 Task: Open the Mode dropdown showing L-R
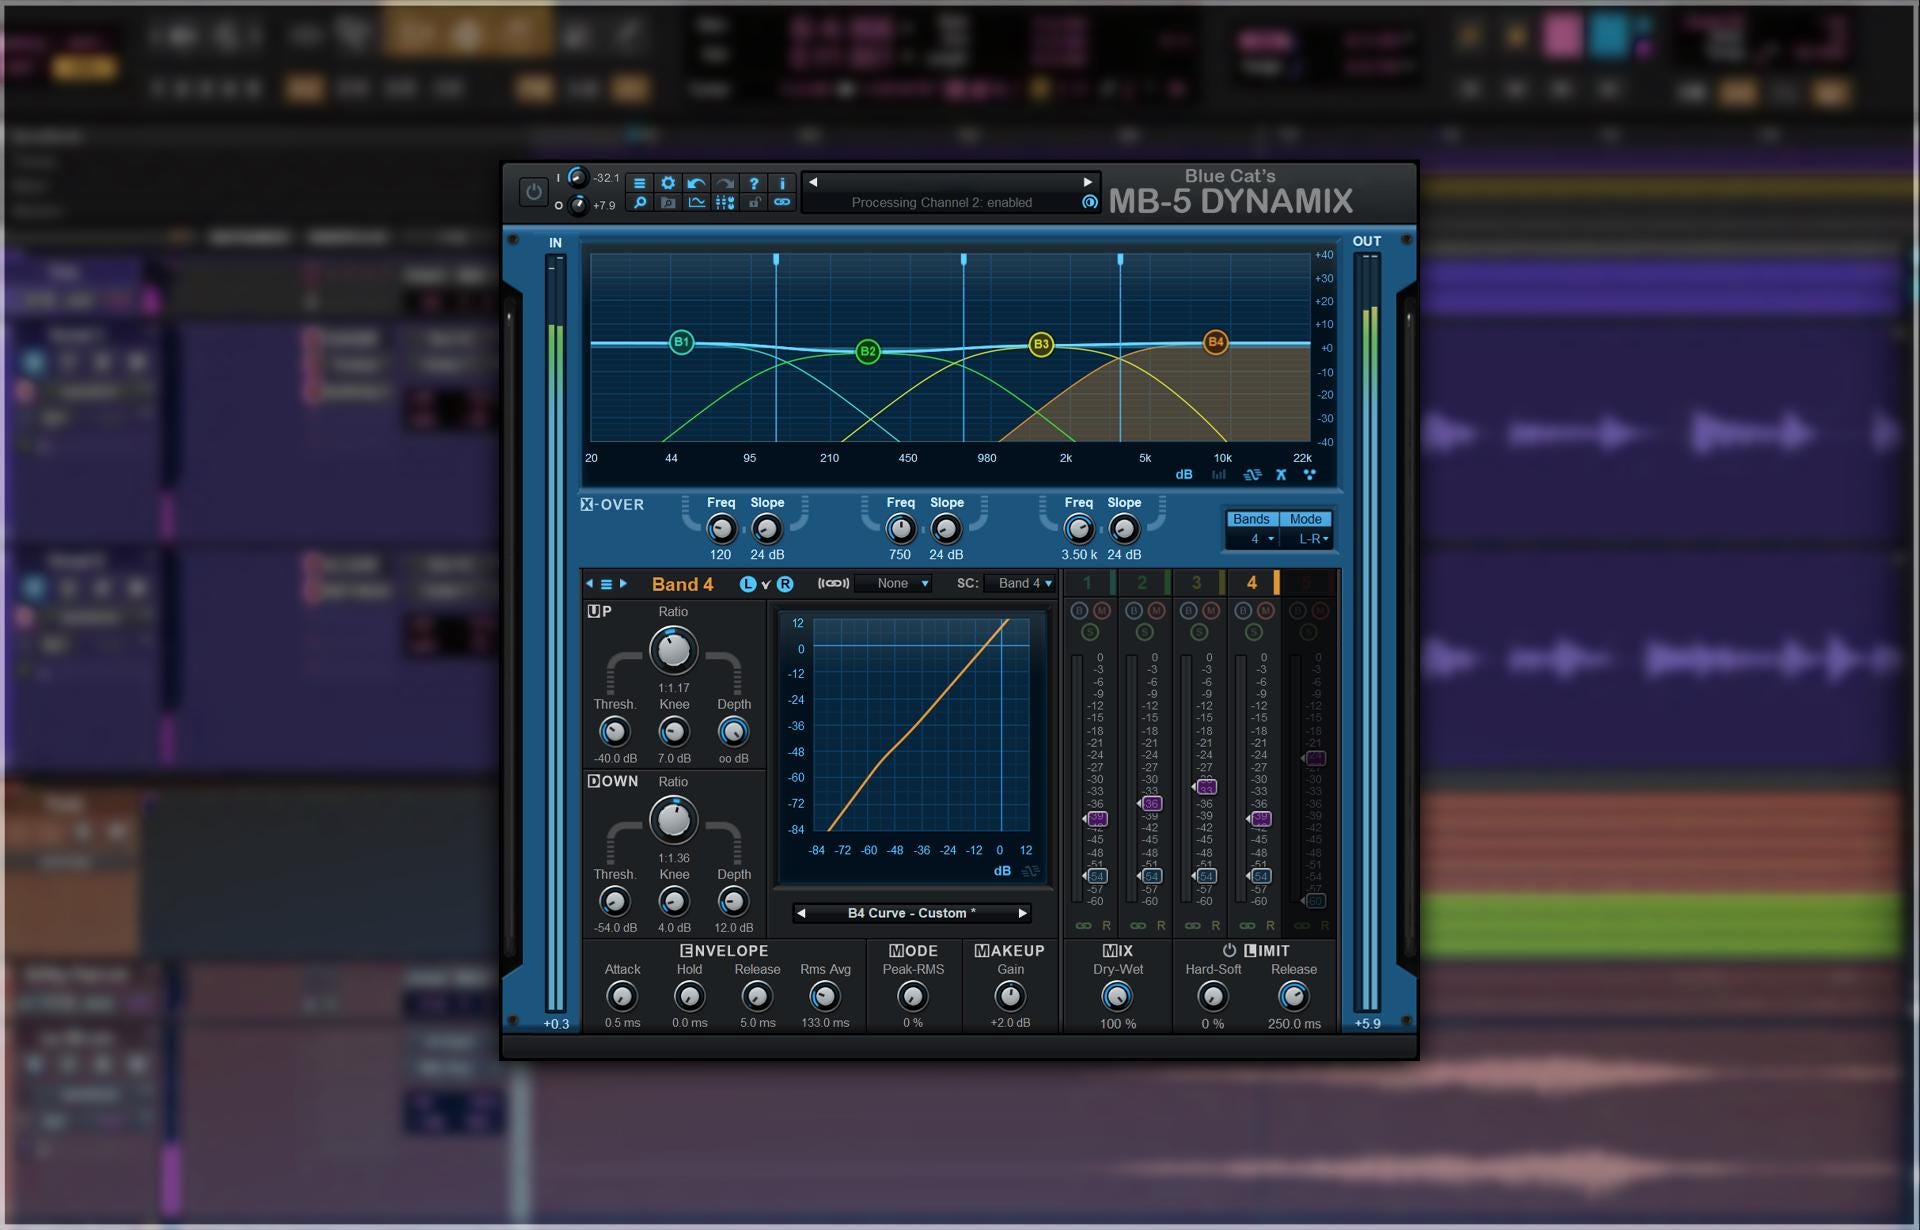coord(1308,539)
